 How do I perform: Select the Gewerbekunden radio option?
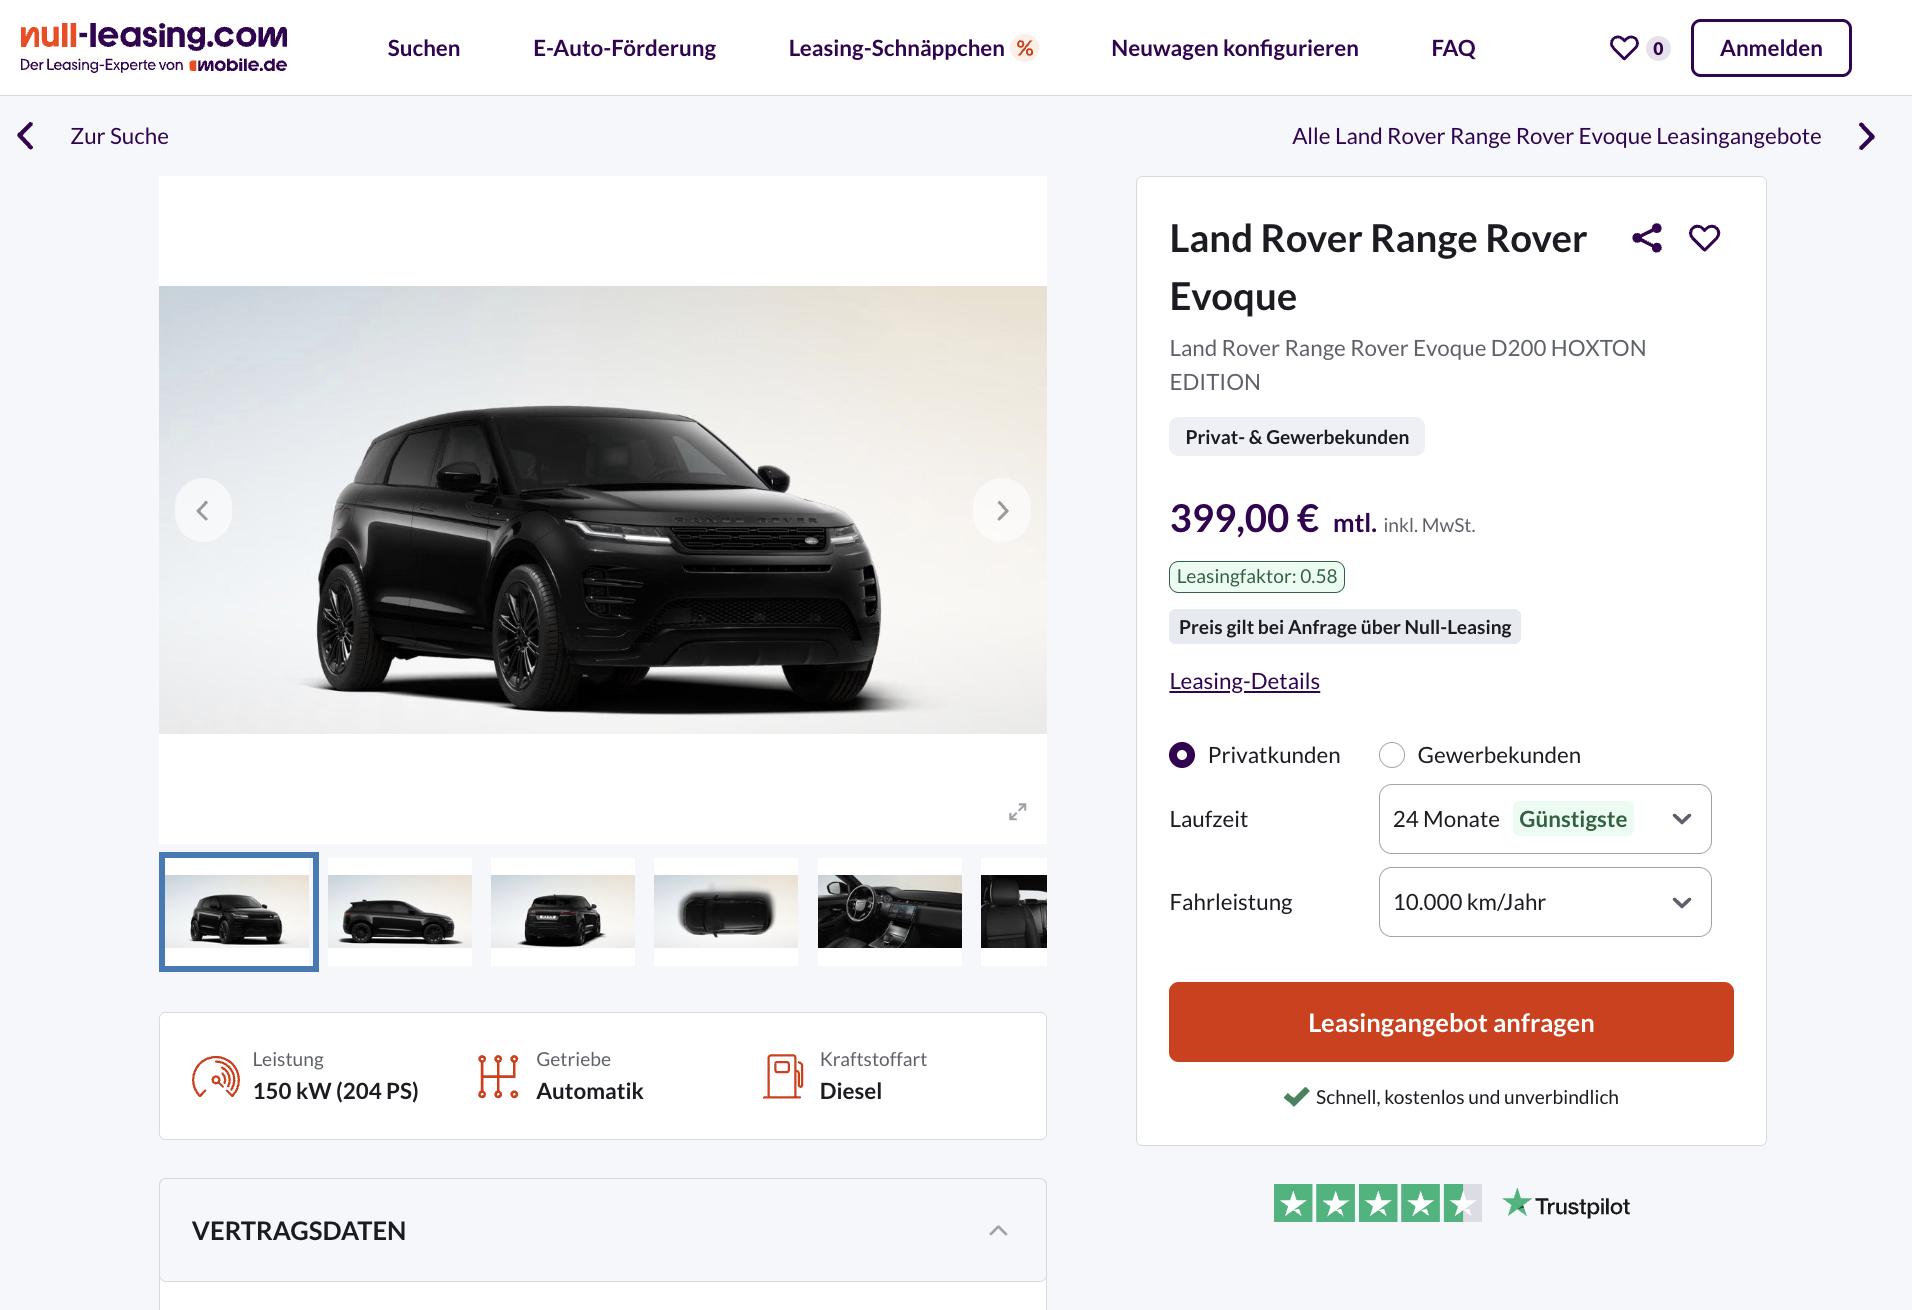(x=1392, y=755)
